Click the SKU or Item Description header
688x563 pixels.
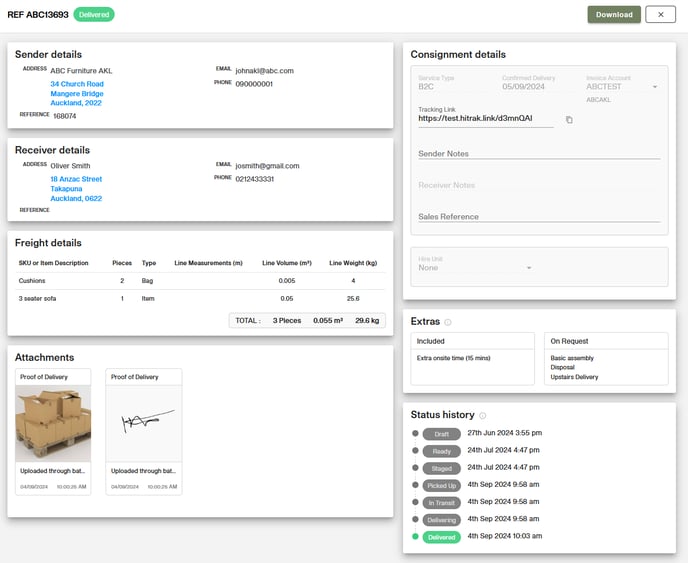tap(54, 263)
